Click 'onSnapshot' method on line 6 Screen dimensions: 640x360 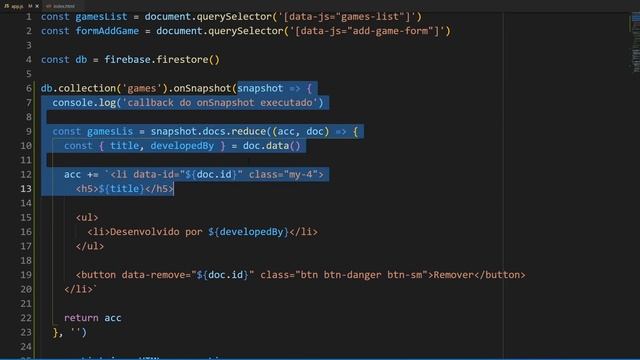coord(202,88)
